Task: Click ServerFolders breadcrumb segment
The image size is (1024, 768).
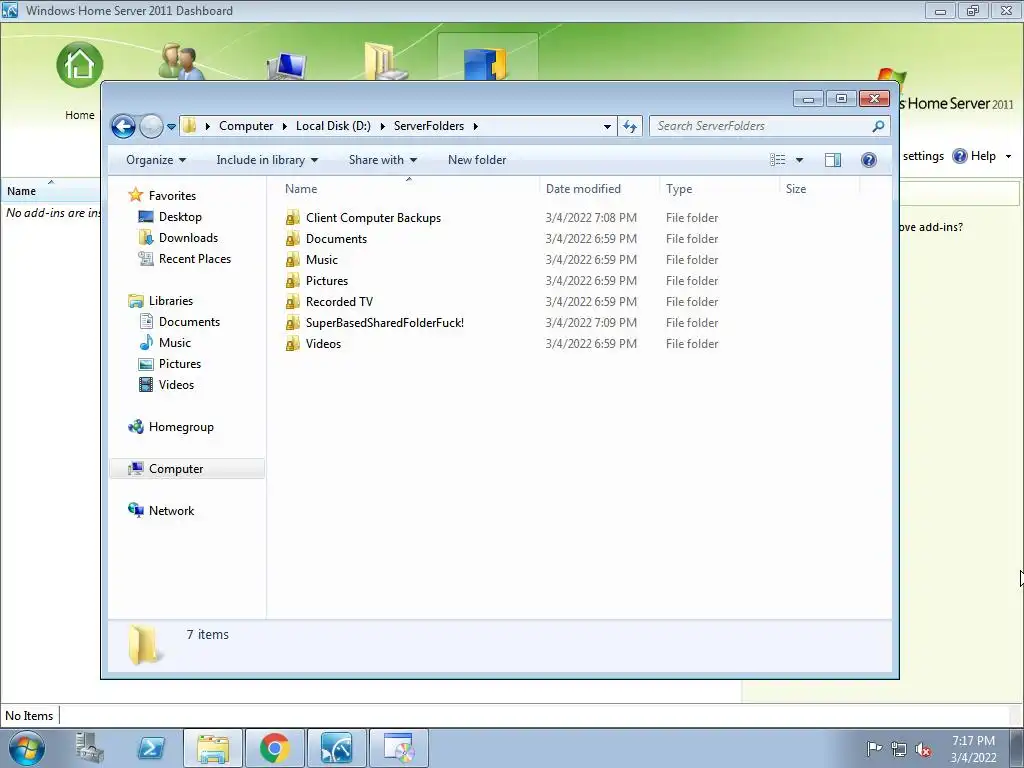Action: coord(428,126)
